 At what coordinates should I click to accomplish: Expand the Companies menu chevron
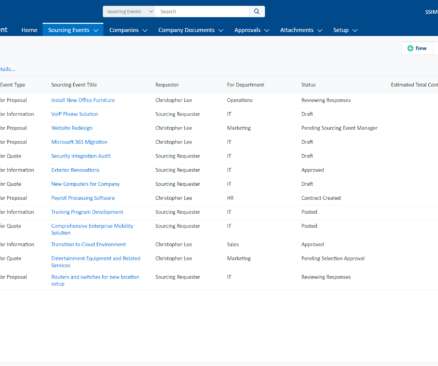point(145,30)
